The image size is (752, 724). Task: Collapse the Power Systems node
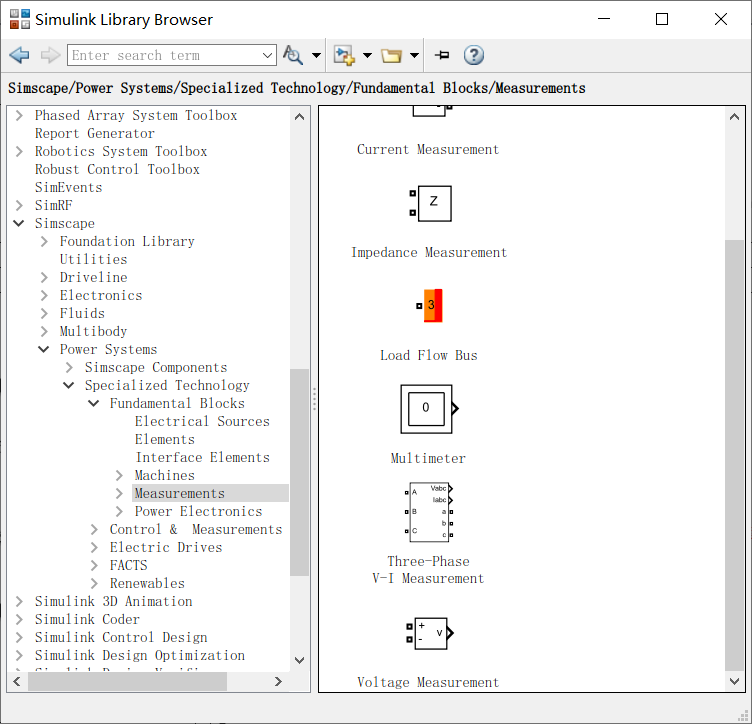pyautogui.click(x=44, y=350)
